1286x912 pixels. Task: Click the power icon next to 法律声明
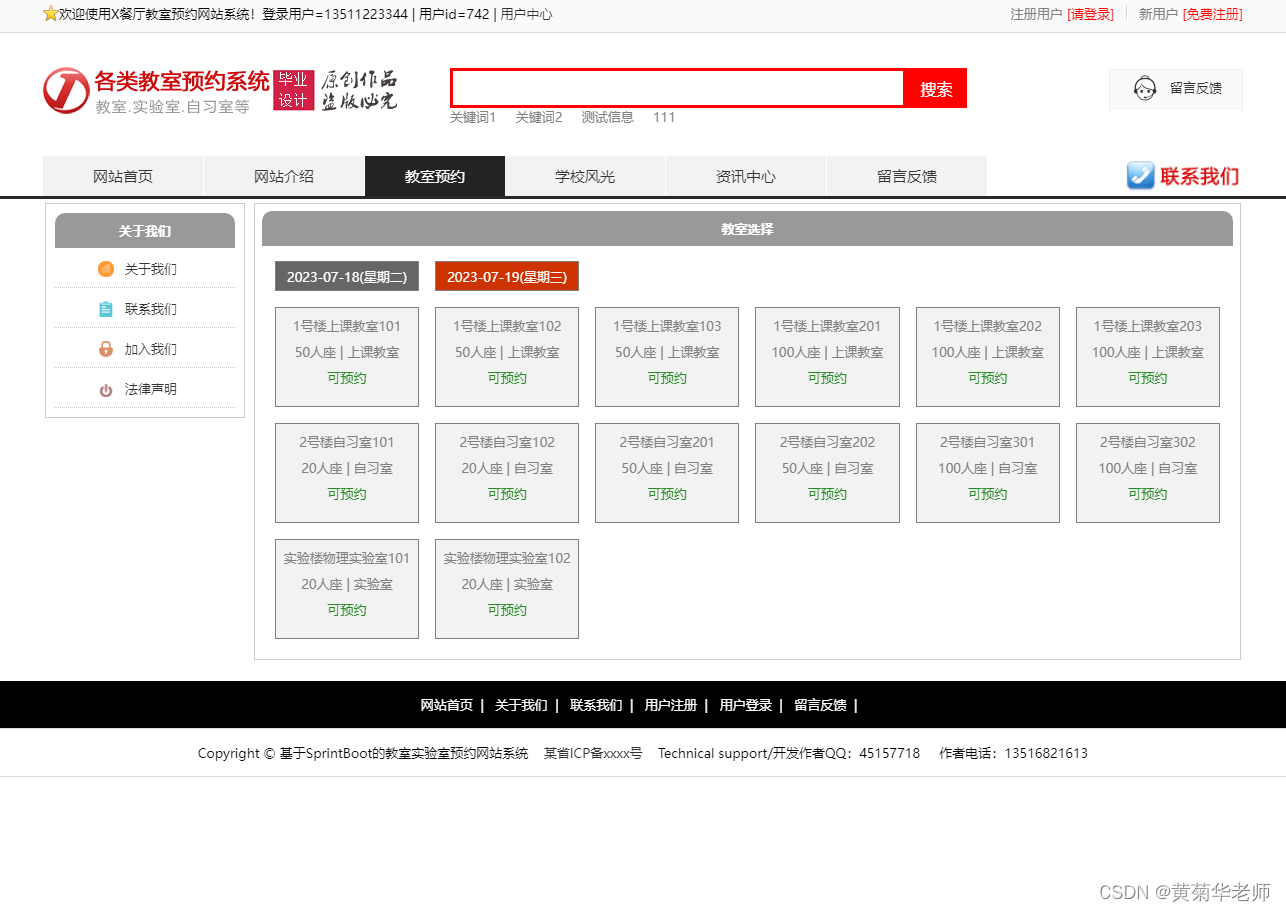tap(106, 390)
